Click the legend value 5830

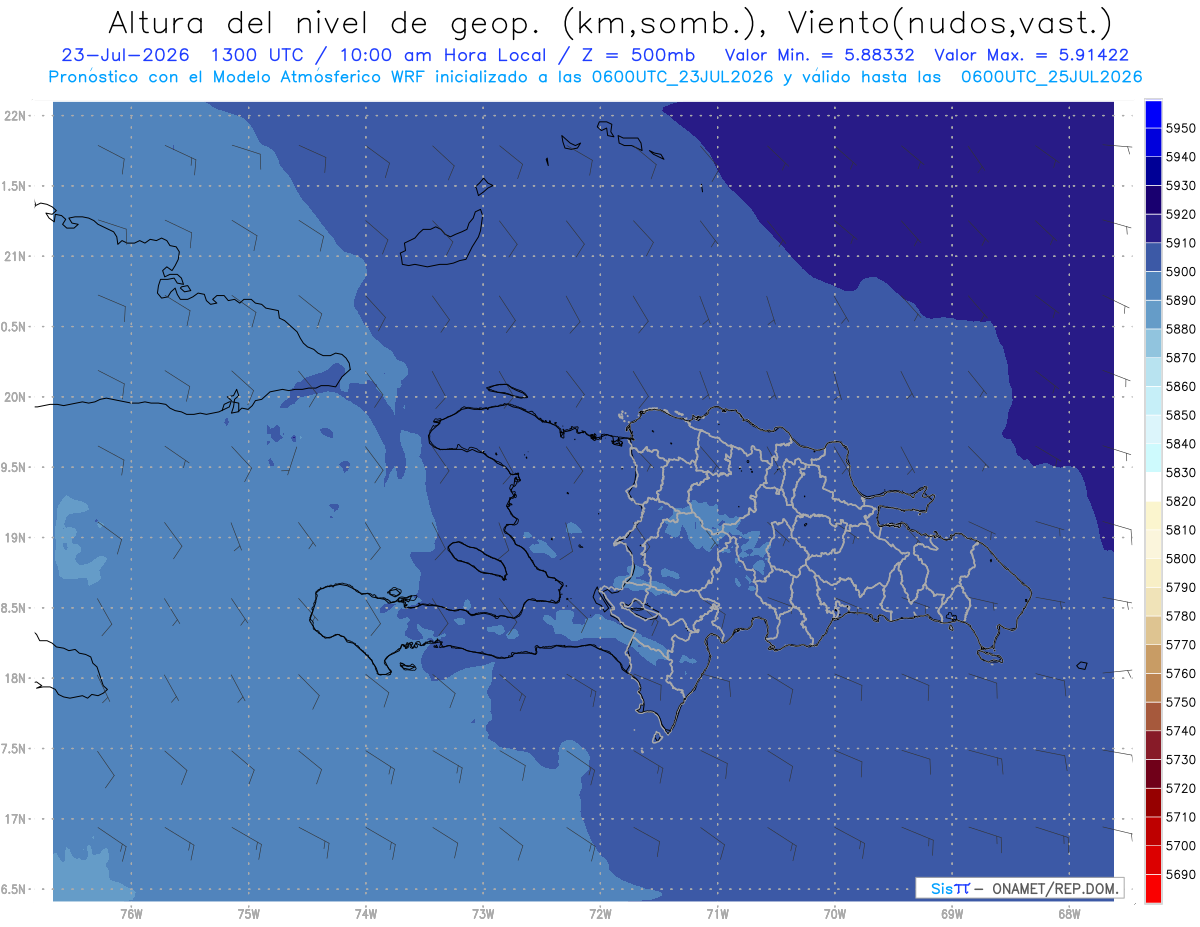tap(1180, 472)
